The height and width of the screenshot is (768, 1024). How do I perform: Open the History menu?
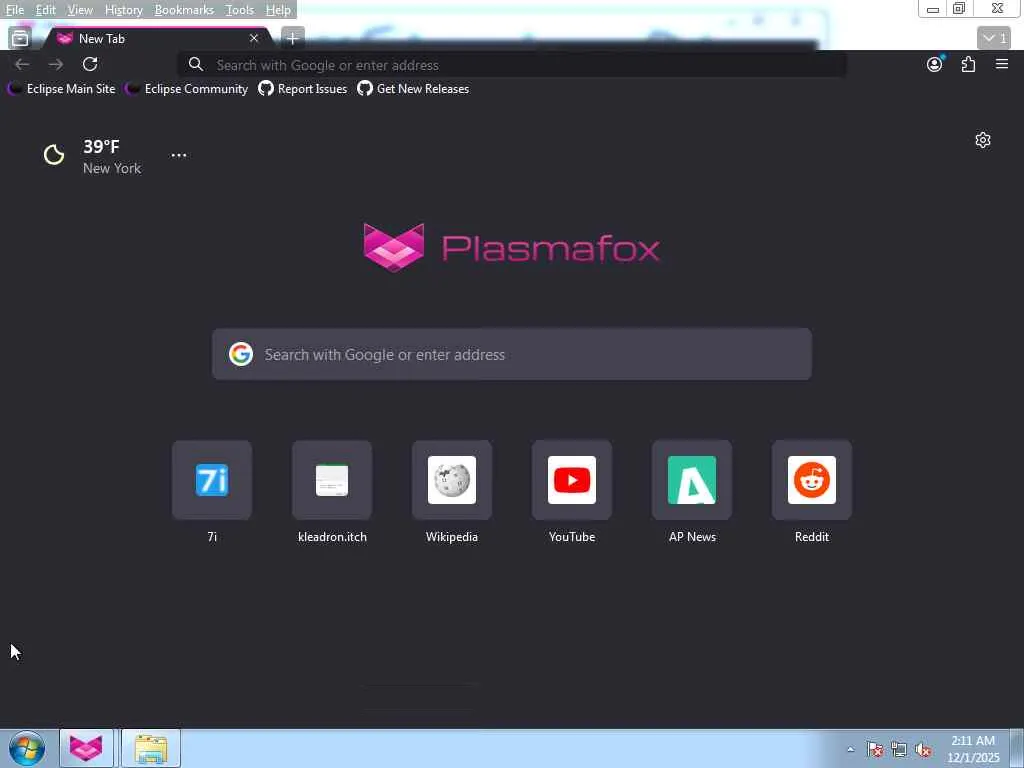(x=123, y=10)
